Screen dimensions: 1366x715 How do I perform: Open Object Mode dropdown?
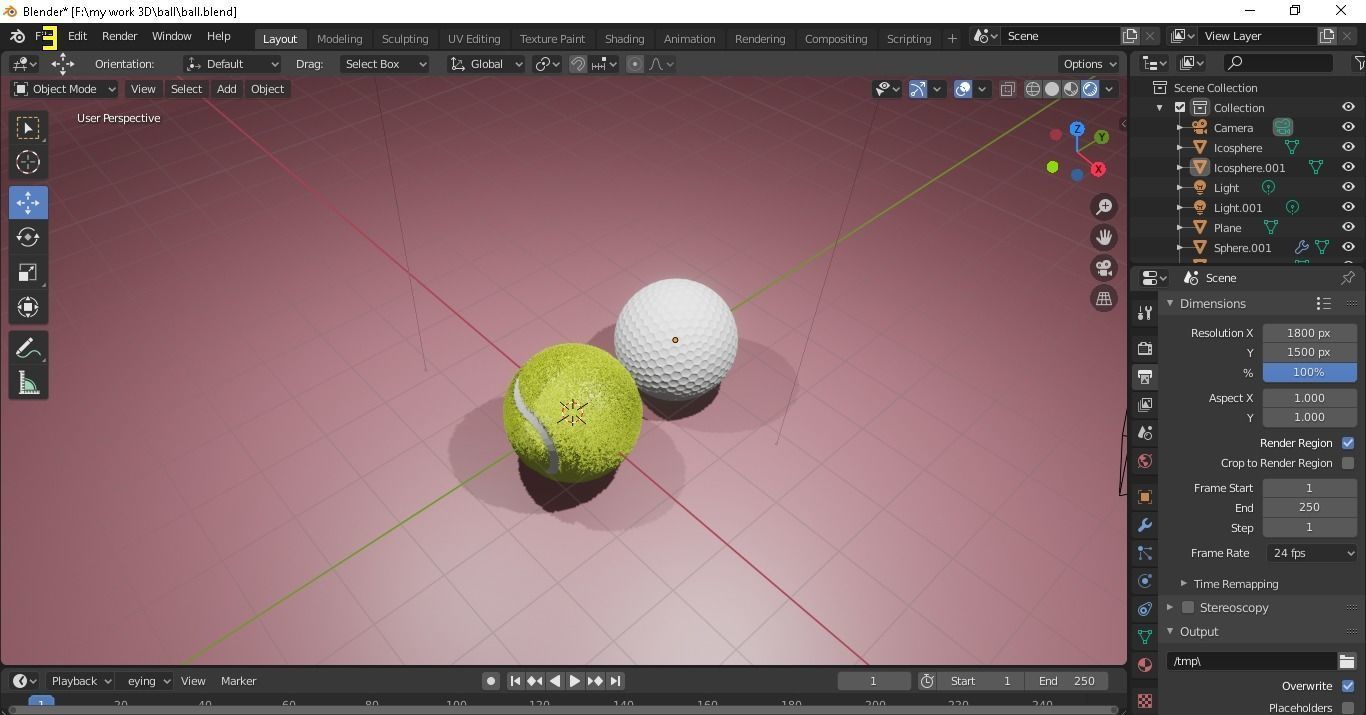click(64, 89)
